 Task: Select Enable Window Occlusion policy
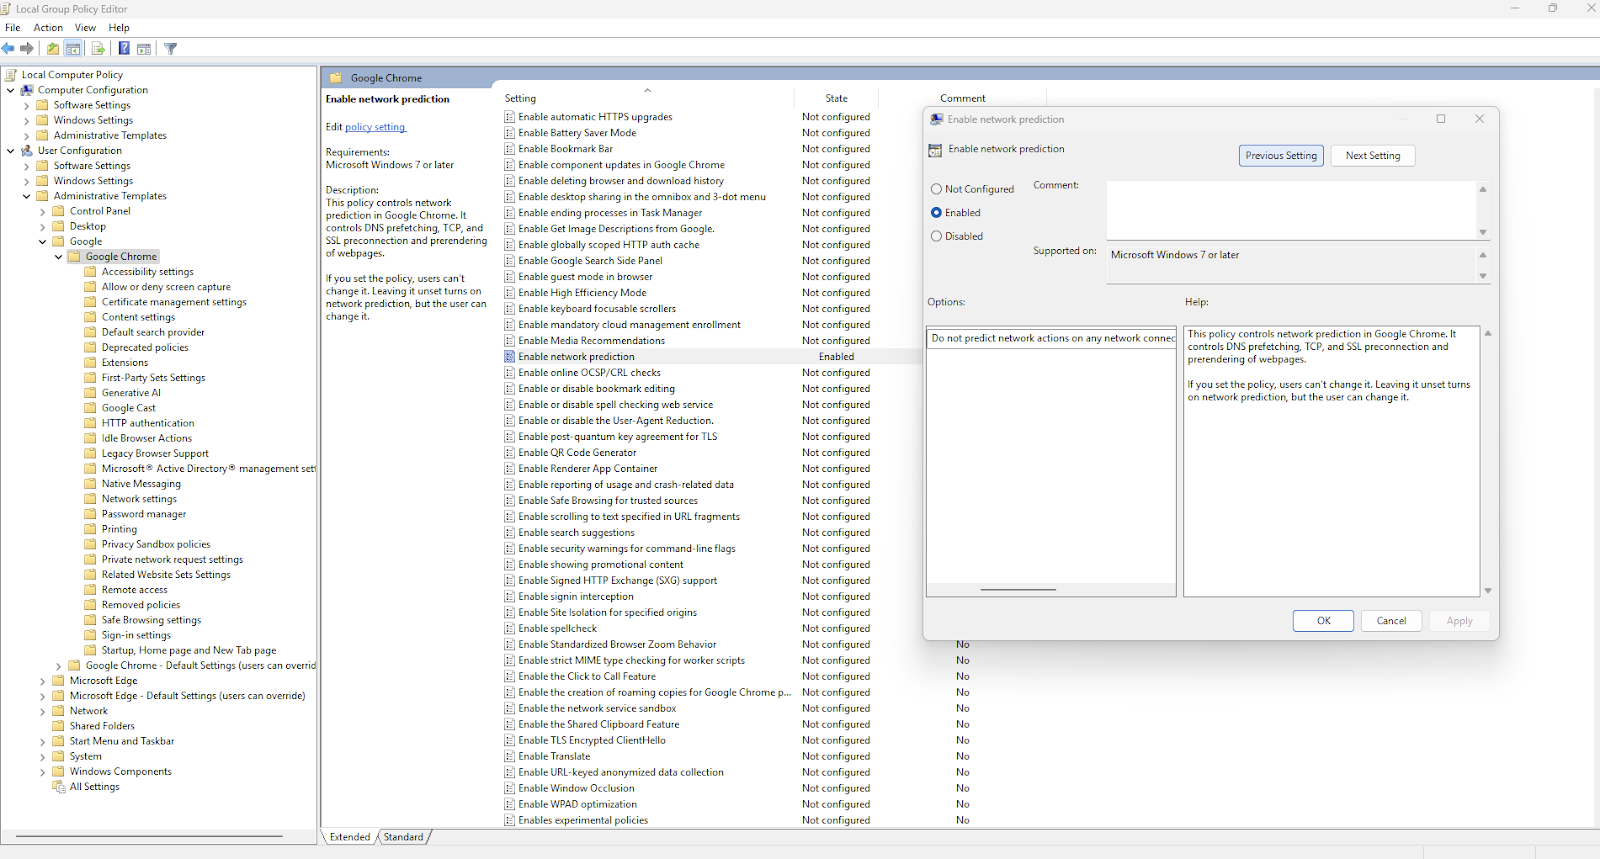(576, 789)
